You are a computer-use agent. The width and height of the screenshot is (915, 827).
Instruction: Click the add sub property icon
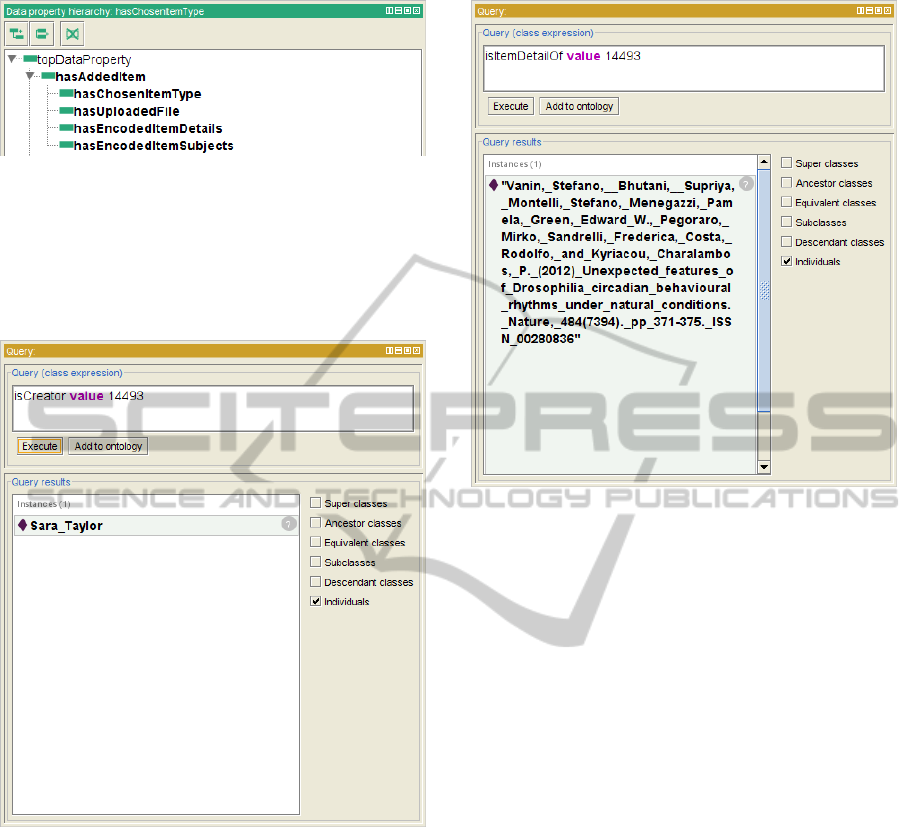click(x=17, y=34)
